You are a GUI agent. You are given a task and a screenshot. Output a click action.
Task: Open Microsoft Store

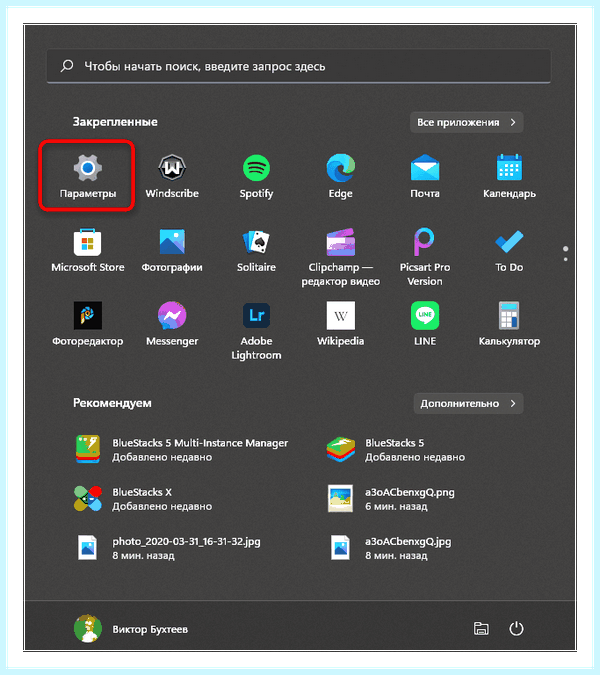point(87,251)
